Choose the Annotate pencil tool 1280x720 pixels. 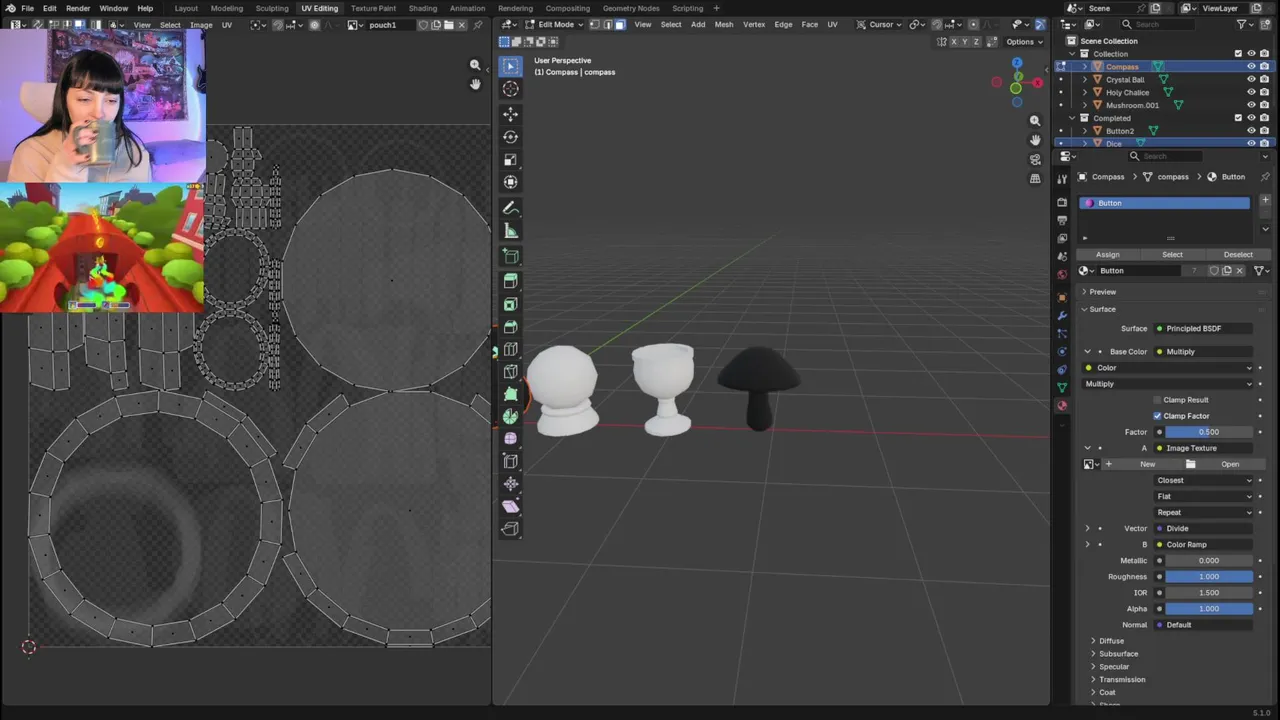(x=510, y=208)
